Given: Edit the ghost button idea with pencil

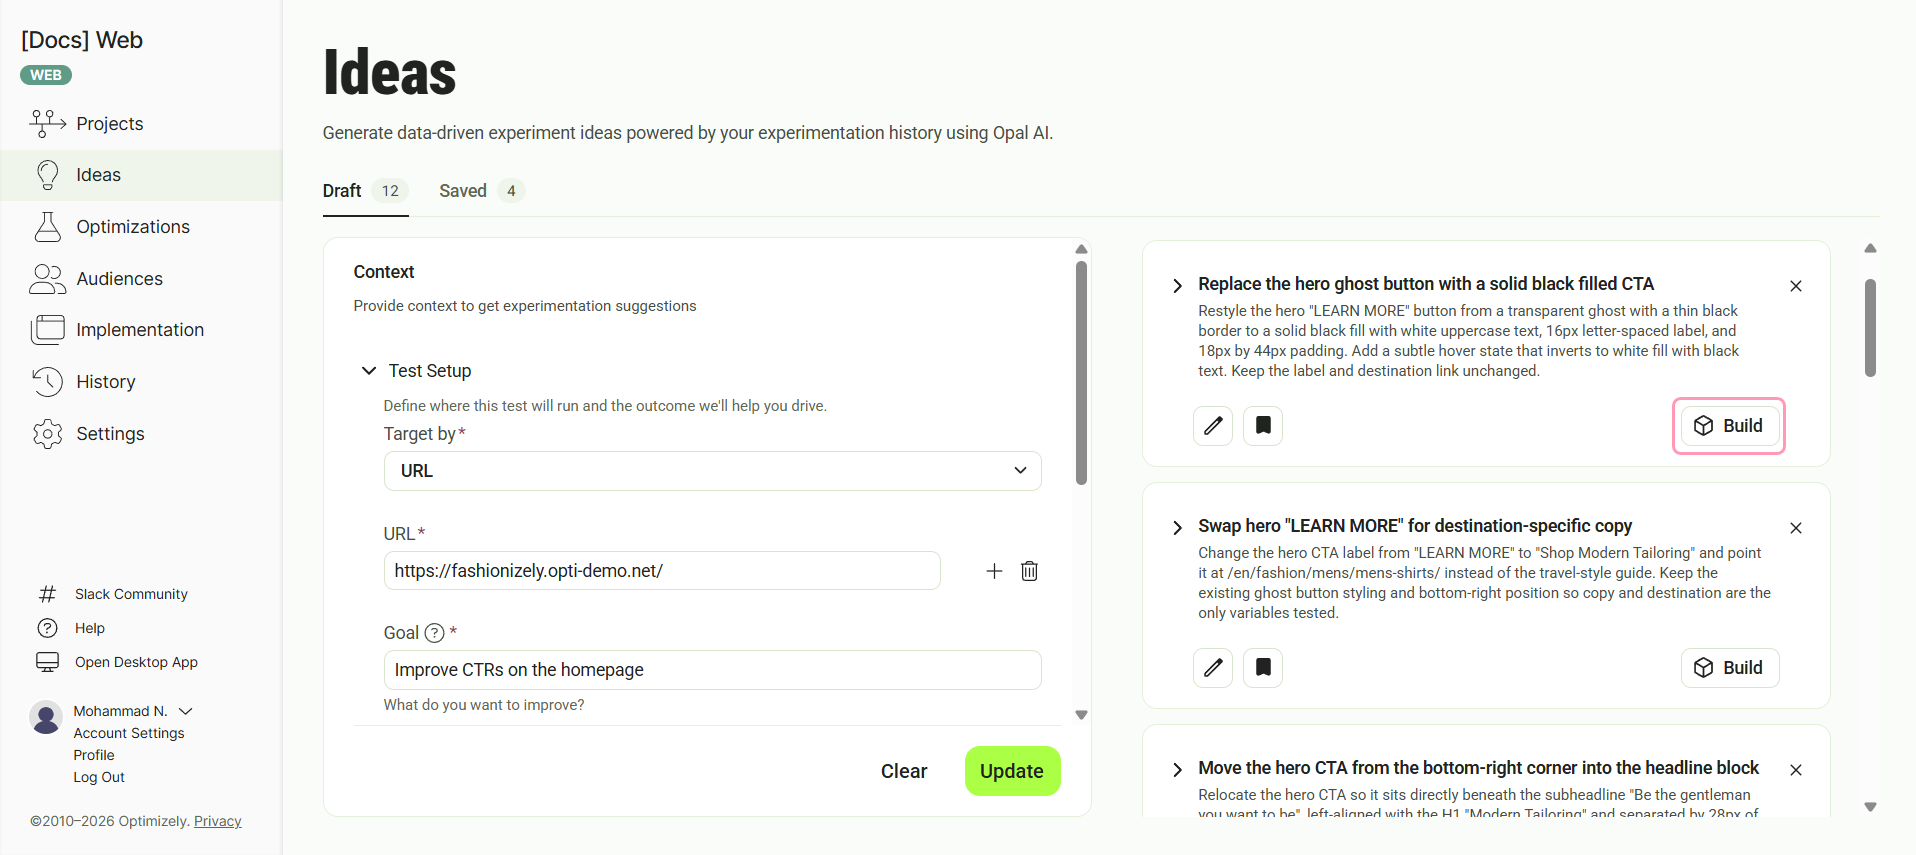Looking at the screenshot, I should [1213, 426].
